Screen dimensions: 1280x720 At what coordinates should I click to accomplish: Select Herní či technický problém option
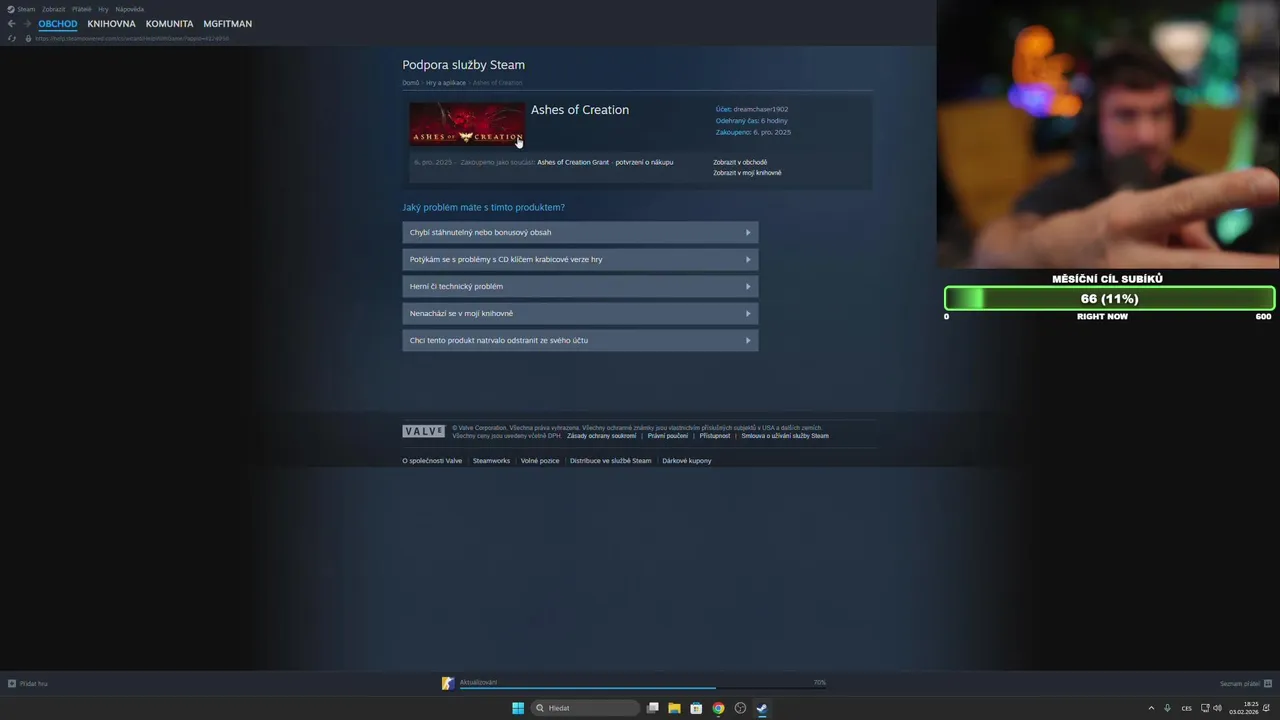pyautogui.click(x=580, y=286)
